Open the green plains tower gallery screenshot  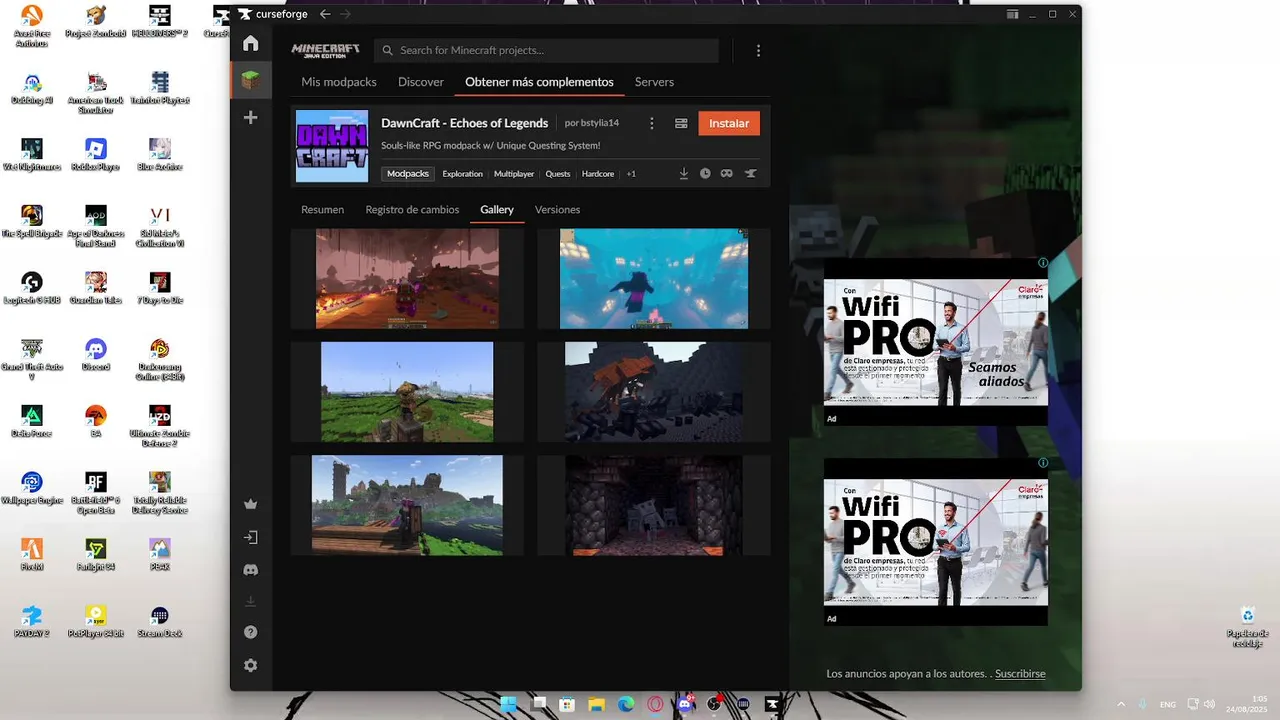pyautogui.click(x=407, y=392)
